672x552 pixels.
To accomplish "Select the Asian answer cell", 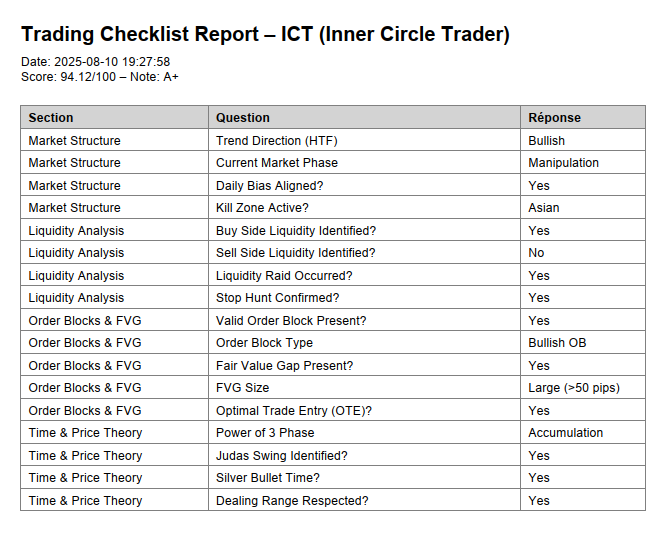I will pos(544,208).
